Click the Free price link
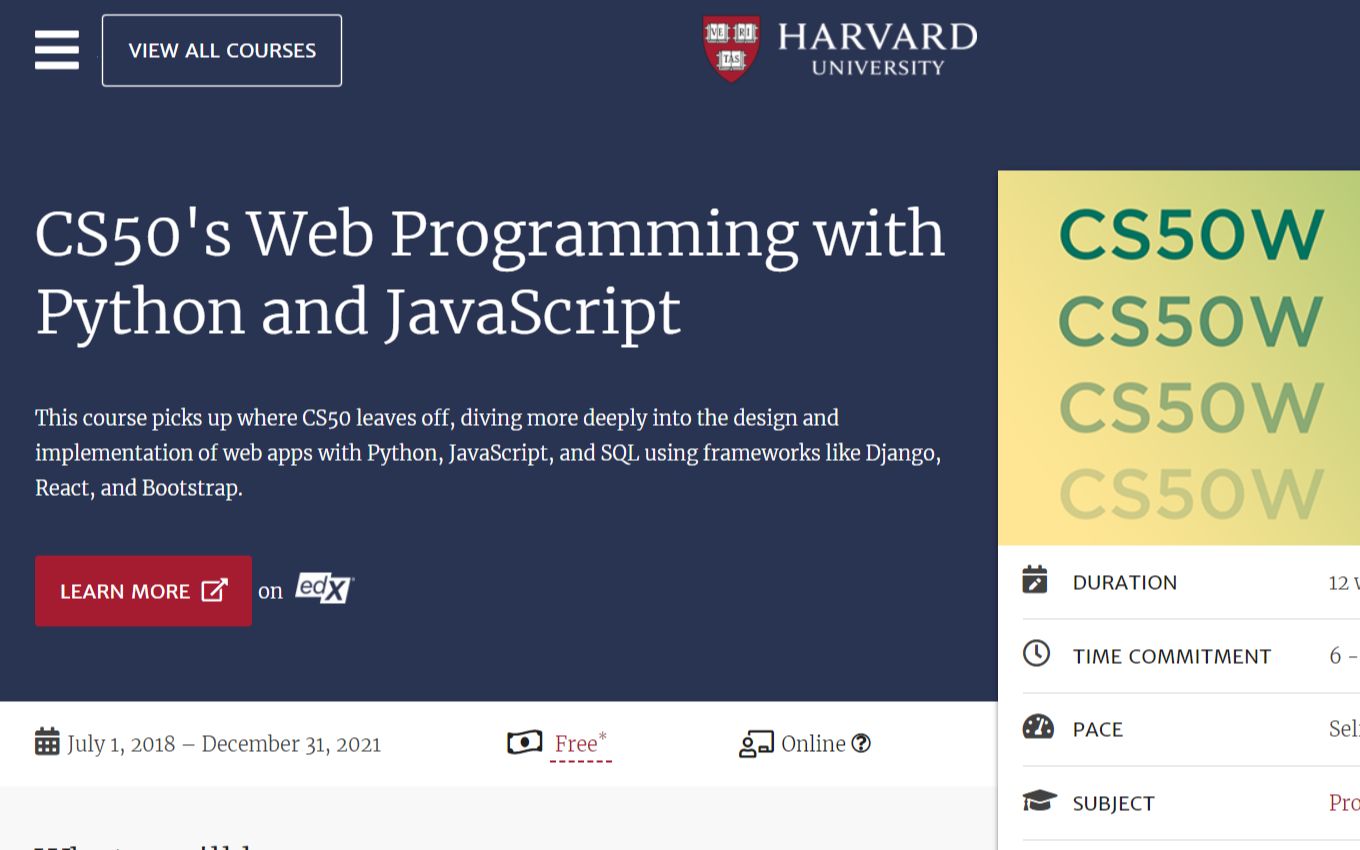 pyautogui.click(x=580, y=744)
